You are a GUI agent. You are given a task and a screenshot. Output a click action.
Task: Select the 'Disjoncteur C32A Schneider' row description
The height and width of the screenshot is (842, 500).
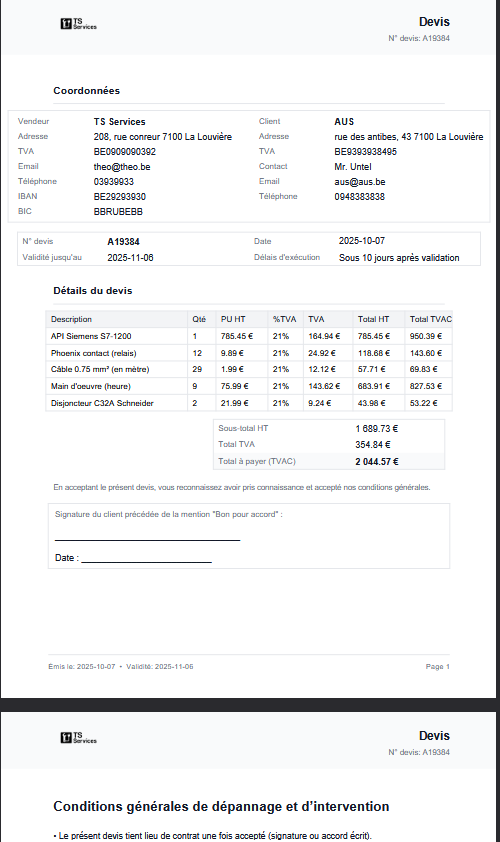point(102,403)
